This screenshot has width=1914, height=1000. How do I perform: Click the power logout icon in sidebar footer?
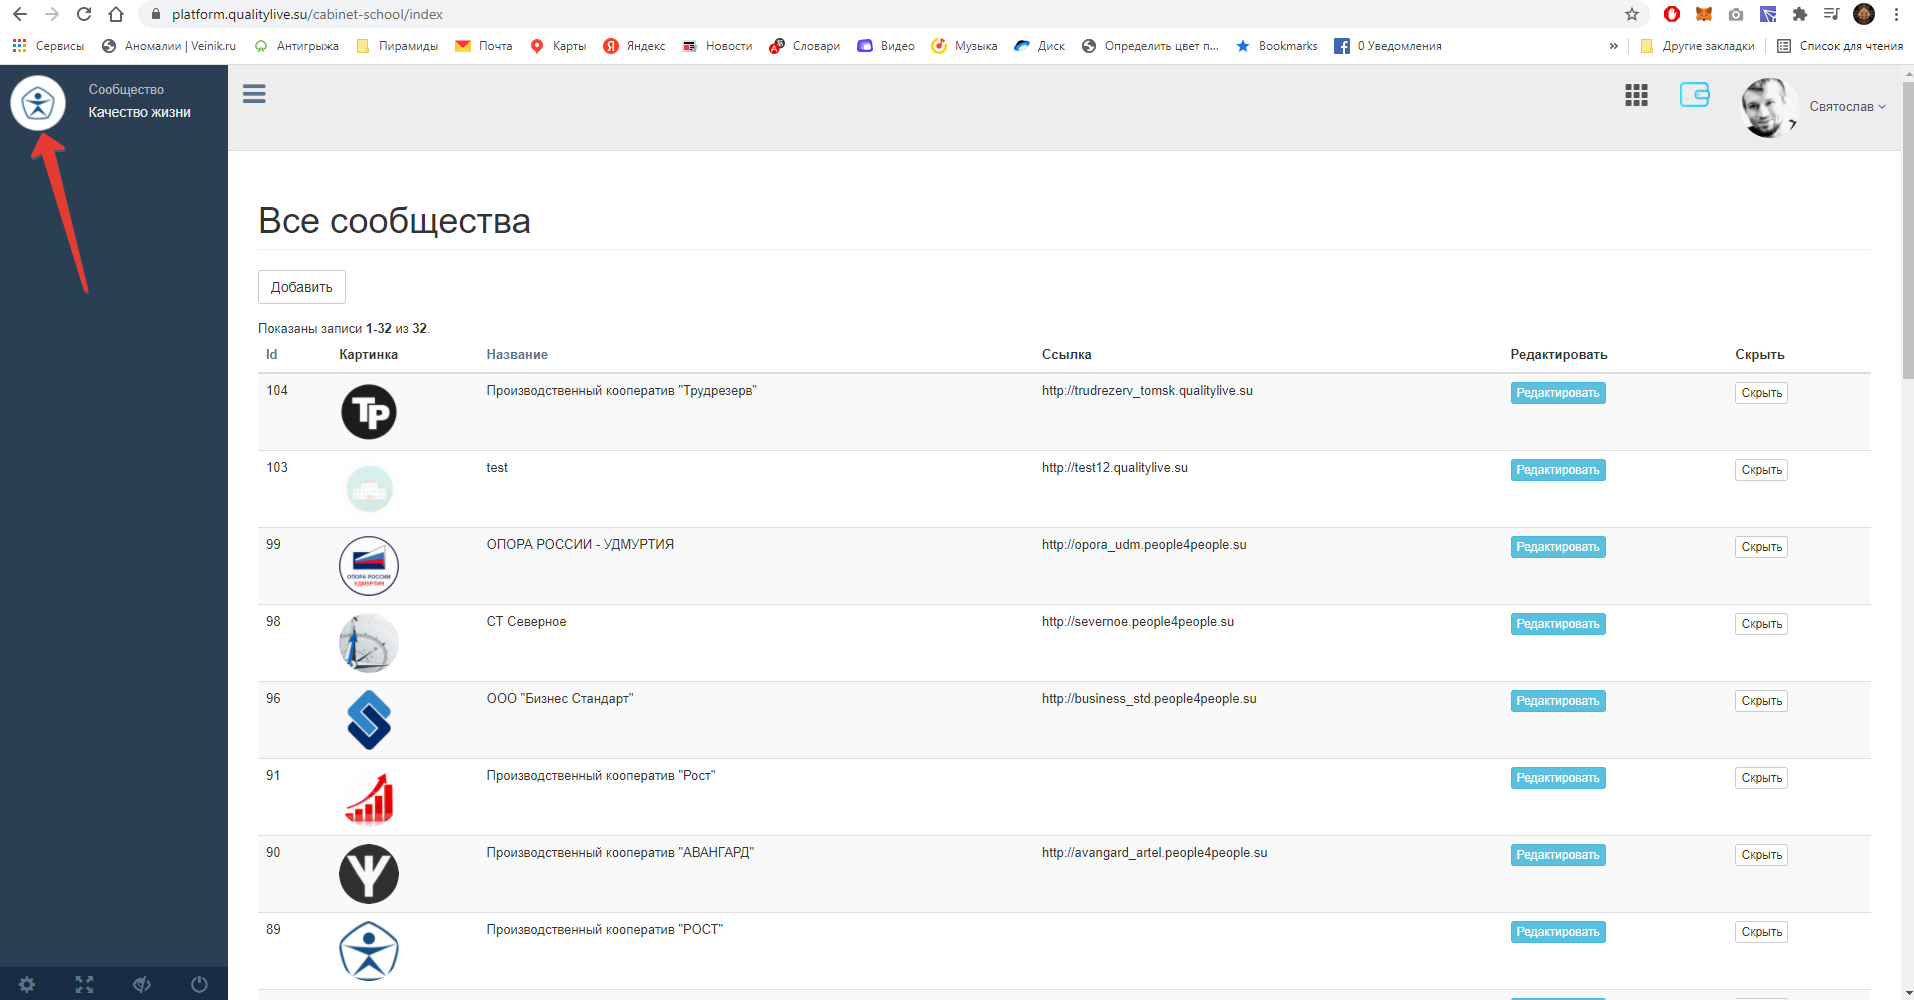(x=199, y=984)
